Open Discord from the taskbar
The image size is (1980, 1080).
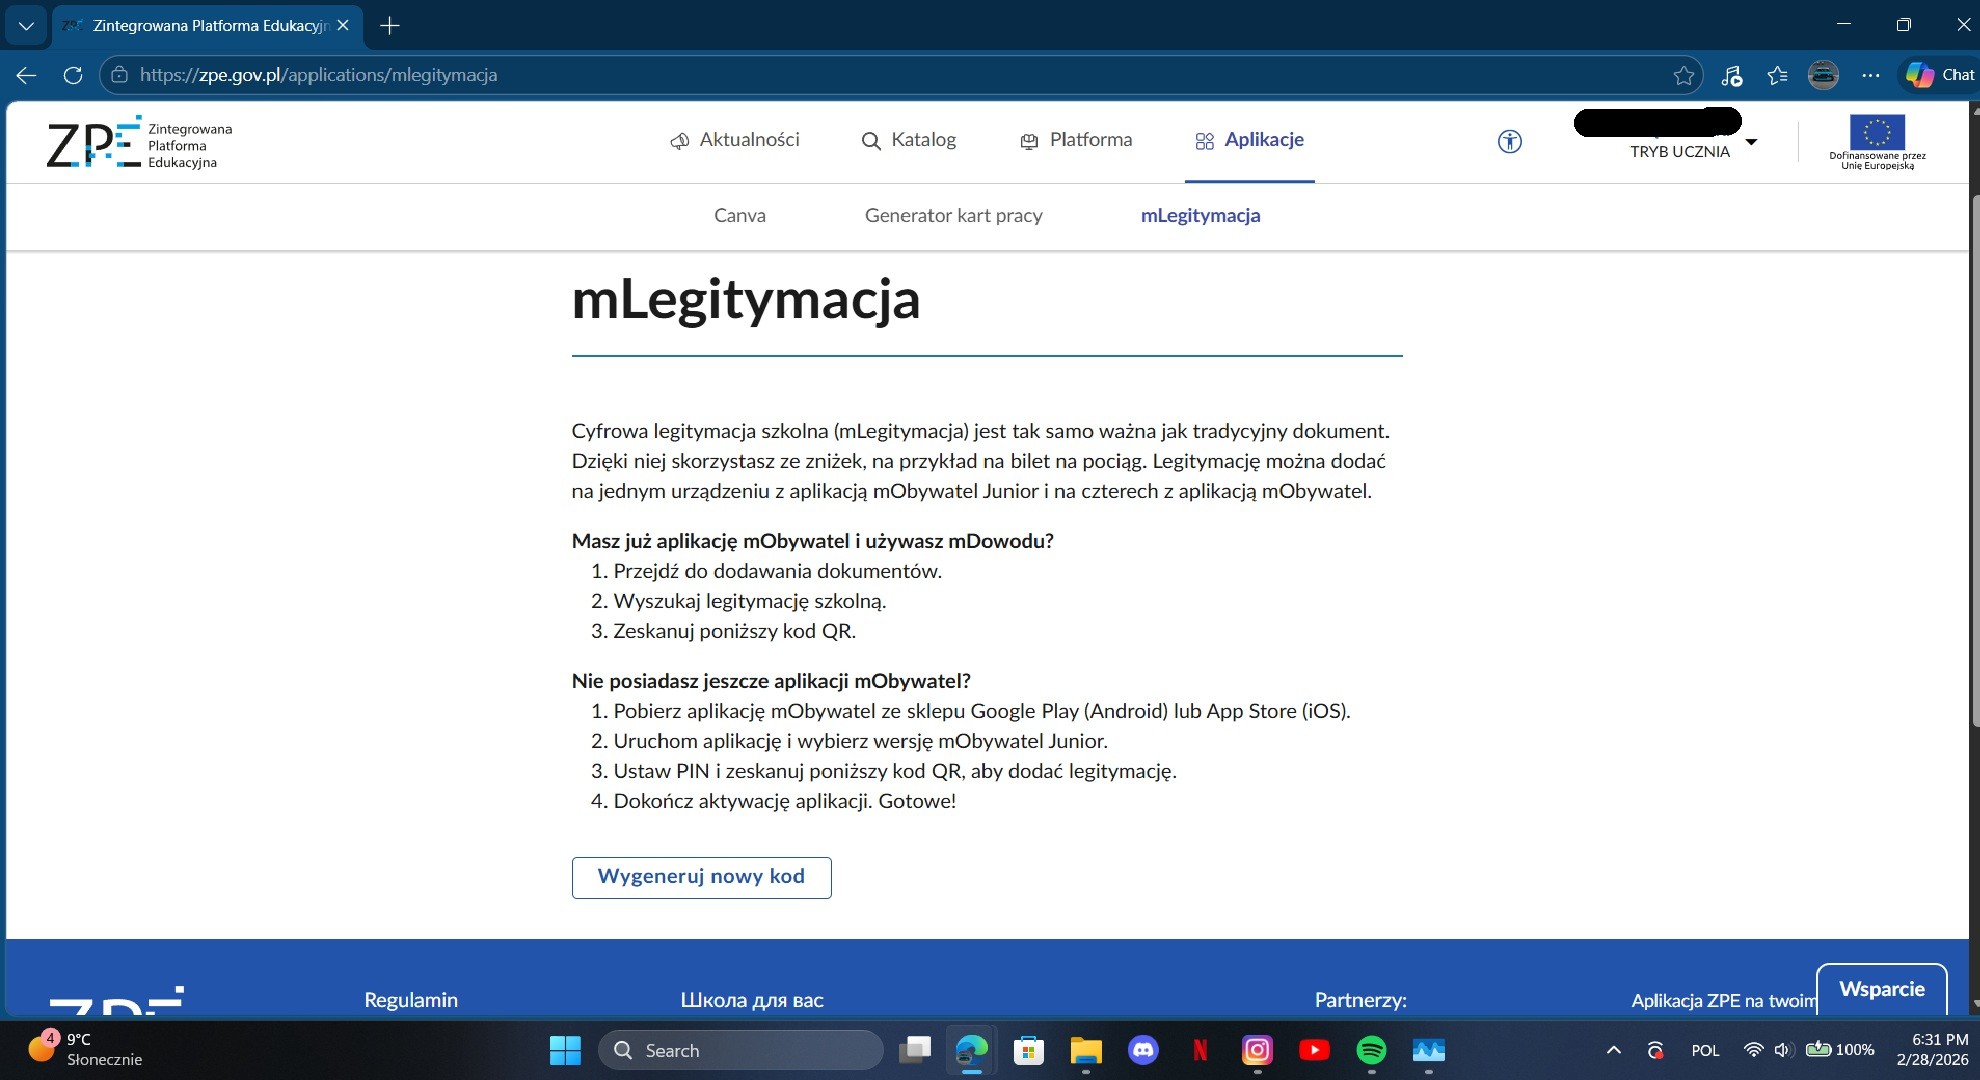click(x=1143, y=1050)
